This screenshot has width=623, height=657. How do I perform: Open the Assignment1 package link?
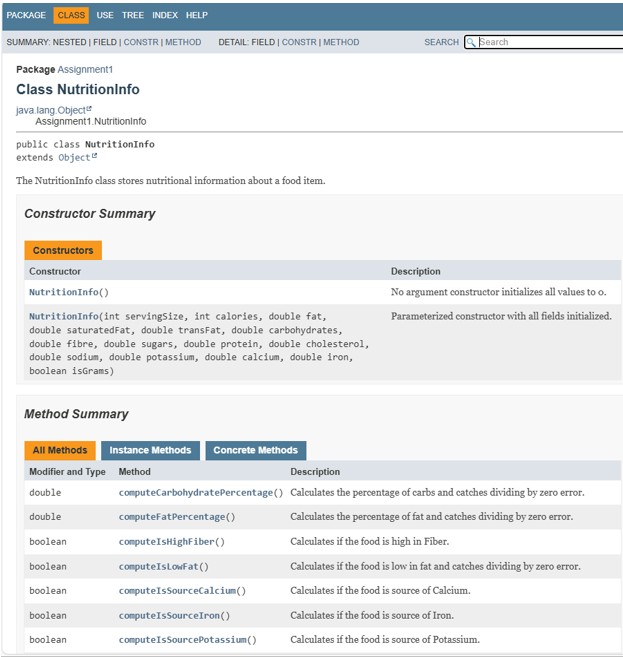(85, 70)
